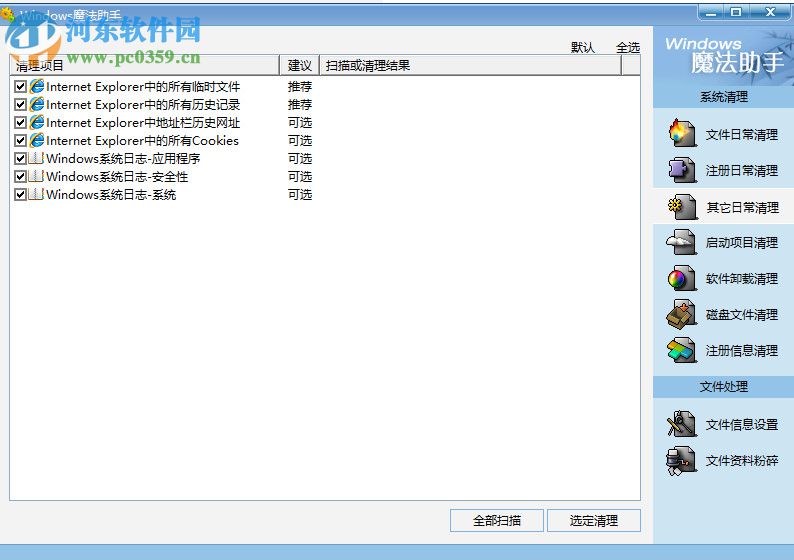Viewport: 794px width, 560px height.
Task: Go to 注册信息清理 menu entry
Action: tap(742, 350)
